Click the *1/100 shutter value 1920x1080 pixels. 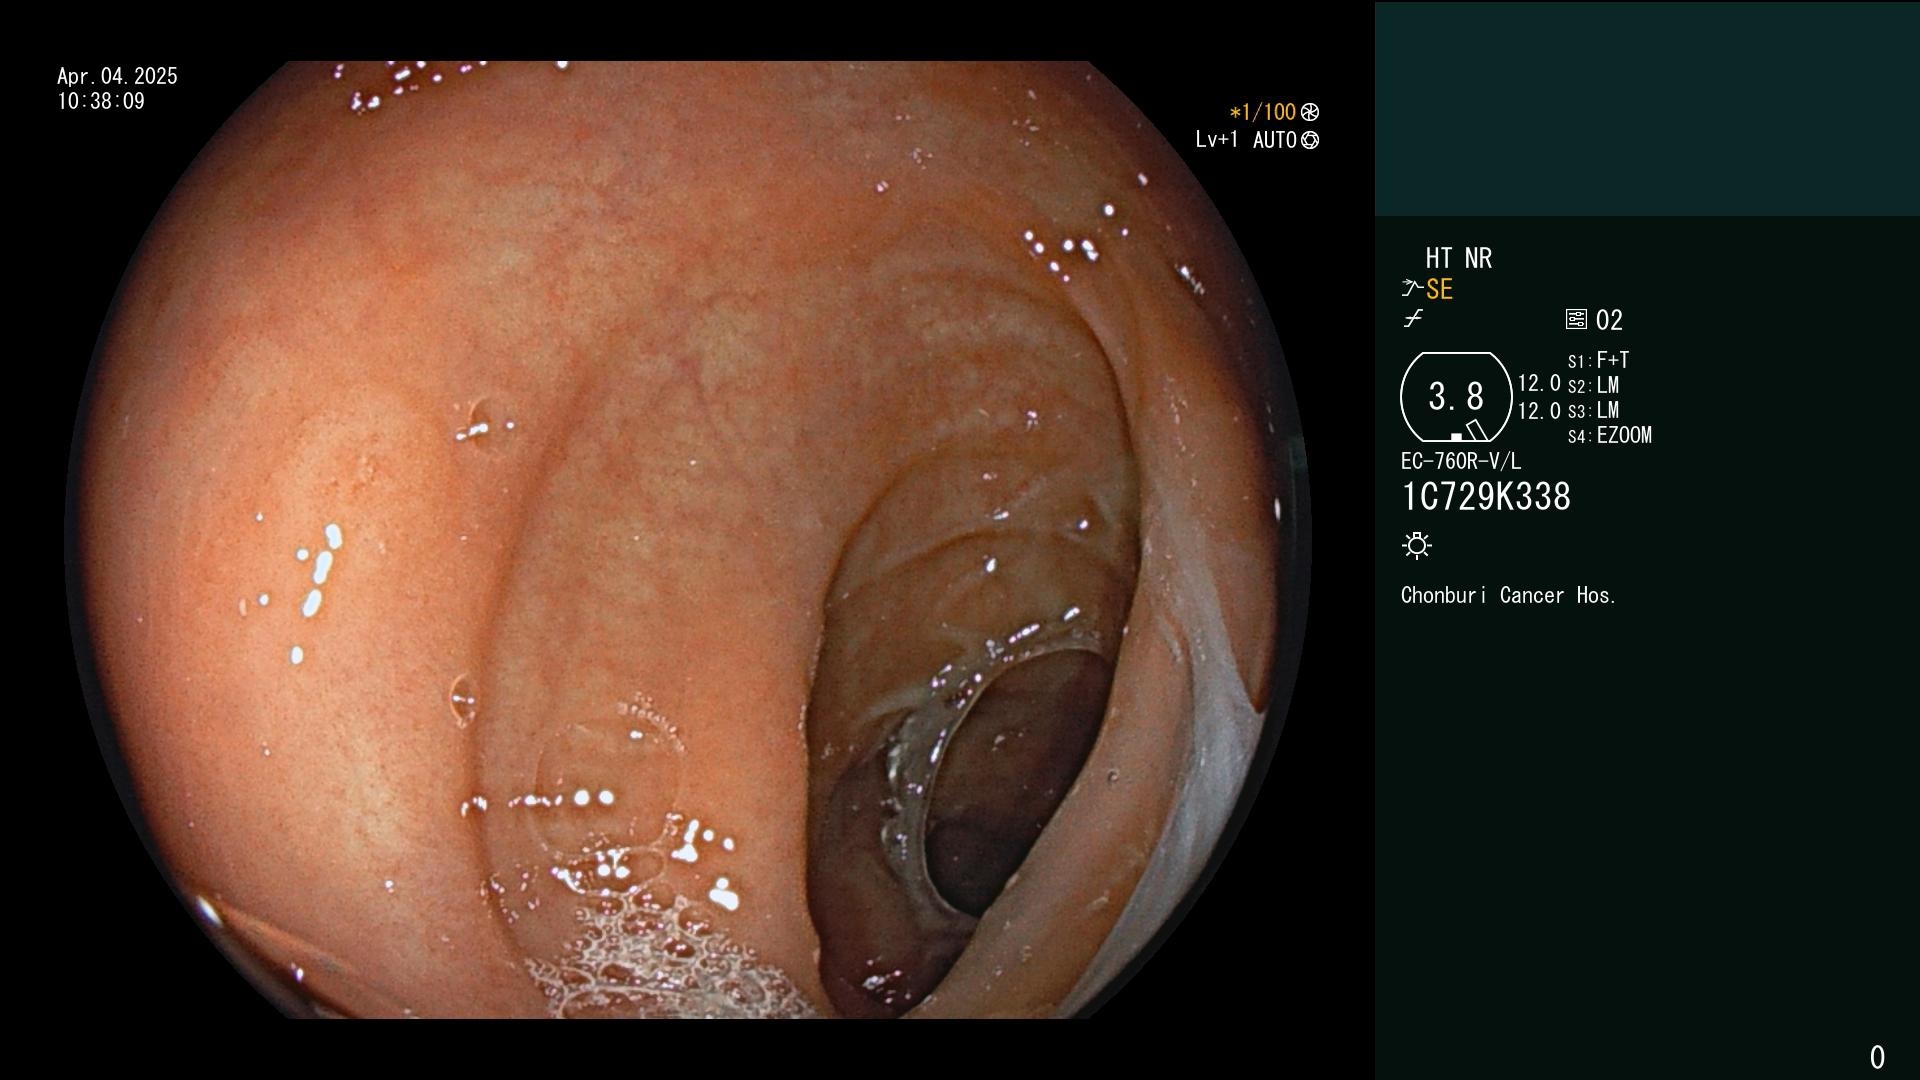coord(1262,112)
